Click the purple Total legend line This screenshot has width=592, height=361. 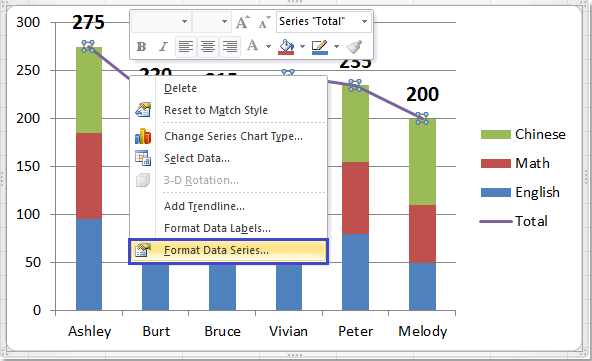click(496, 221)
